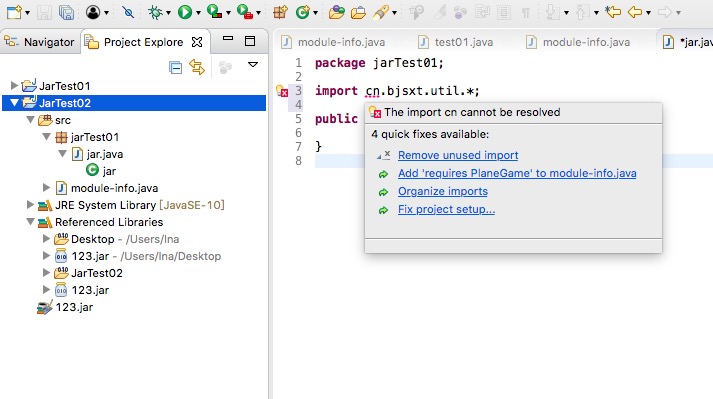This screenshot has width=713, height=399.
Task: Open the Project Explorer View Menu triangle
Action: coord(253,65)
